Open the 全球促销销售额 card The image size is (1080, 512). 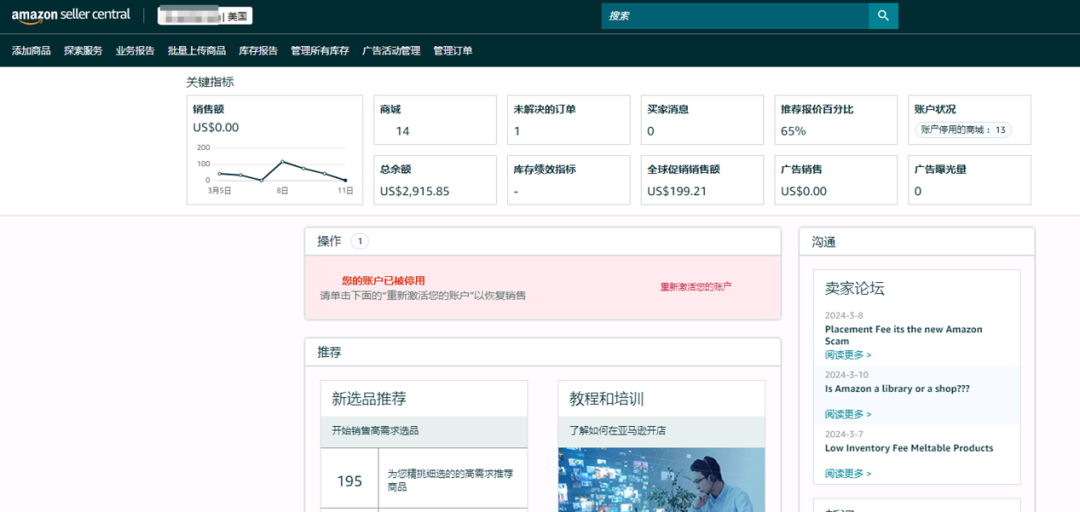(702, 180)
